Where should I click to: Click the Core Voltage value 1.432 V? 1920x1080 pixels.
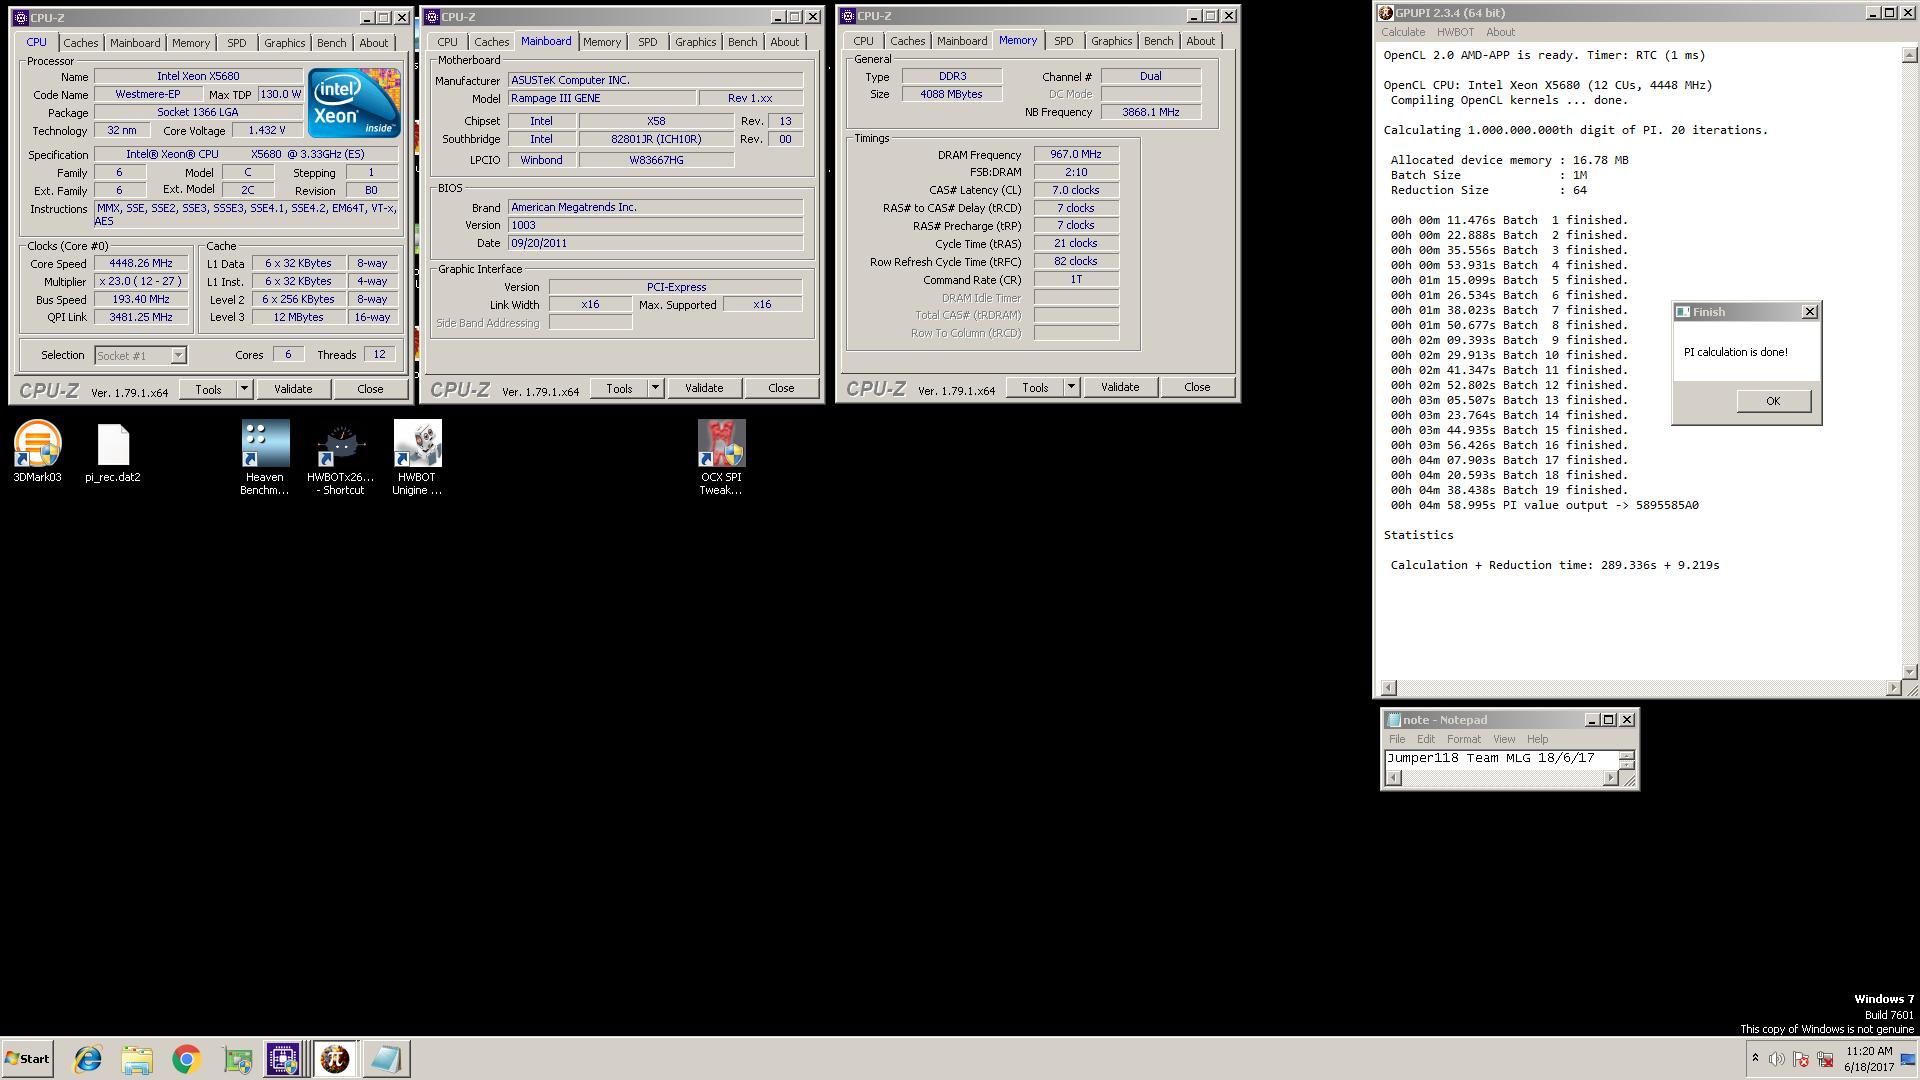267,130
